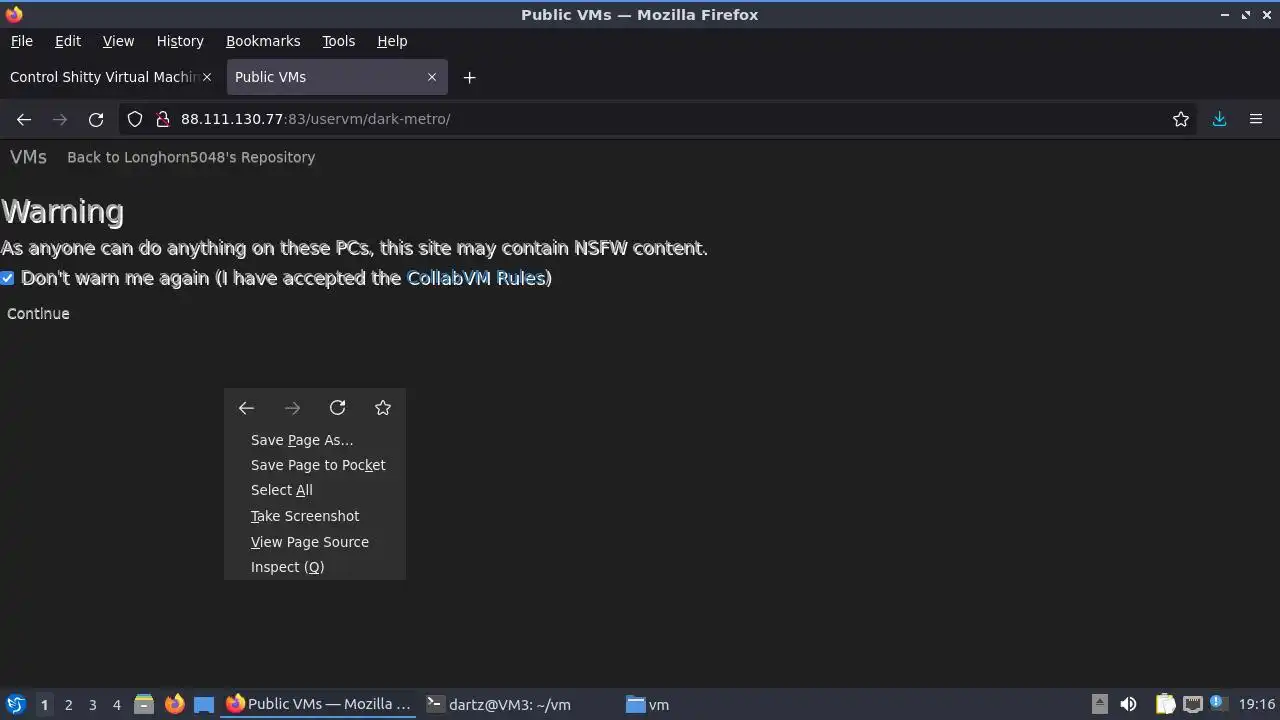The height and width of the screenshot is (720, 1280).
Task: Open the Bookmarks menu
Action: pyautogui.click(x=263, y=41)
